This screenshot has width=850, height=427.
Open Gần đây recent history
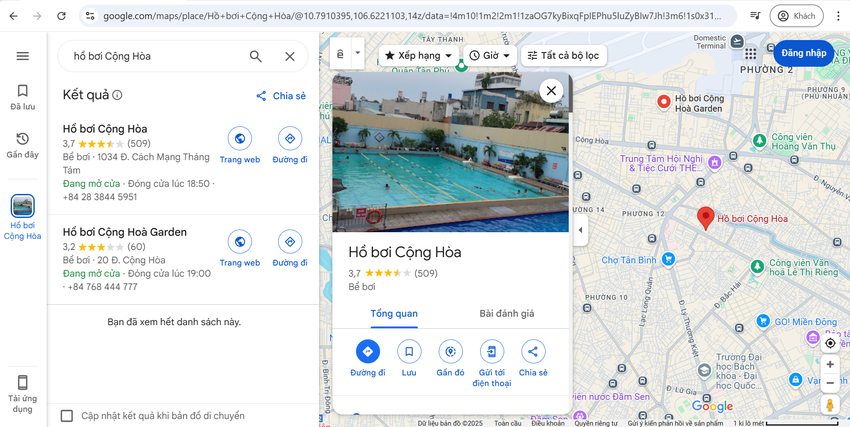coord(23,145)
